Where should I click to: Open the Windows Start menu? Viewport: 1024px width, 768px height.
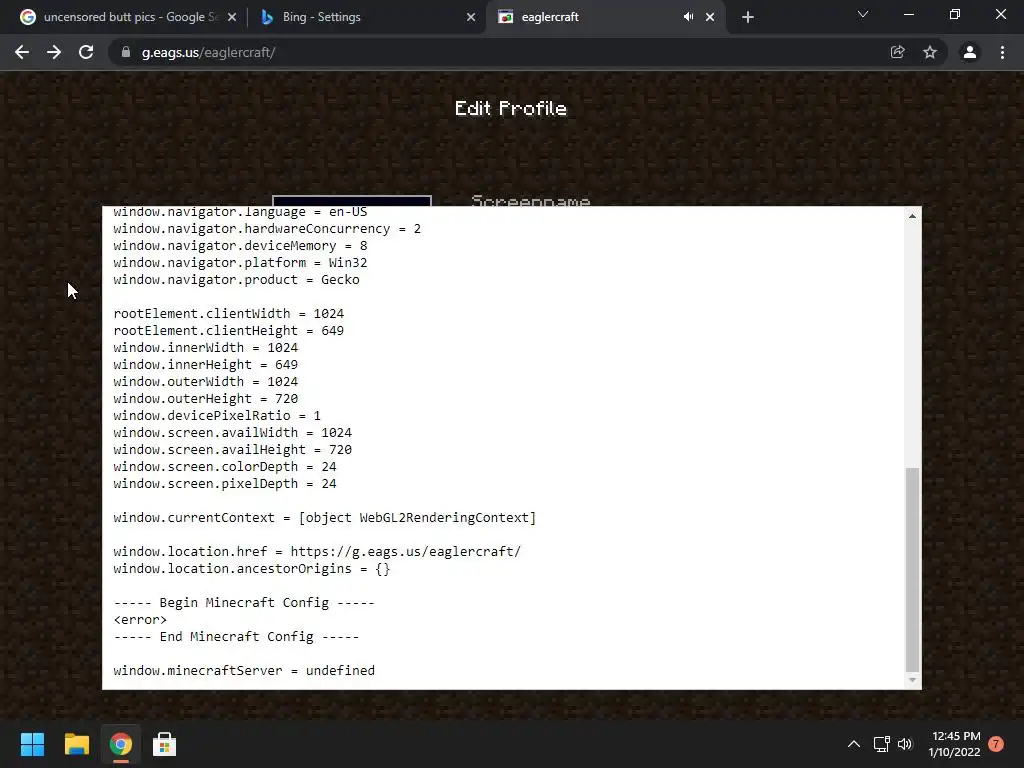pos(32,744)
